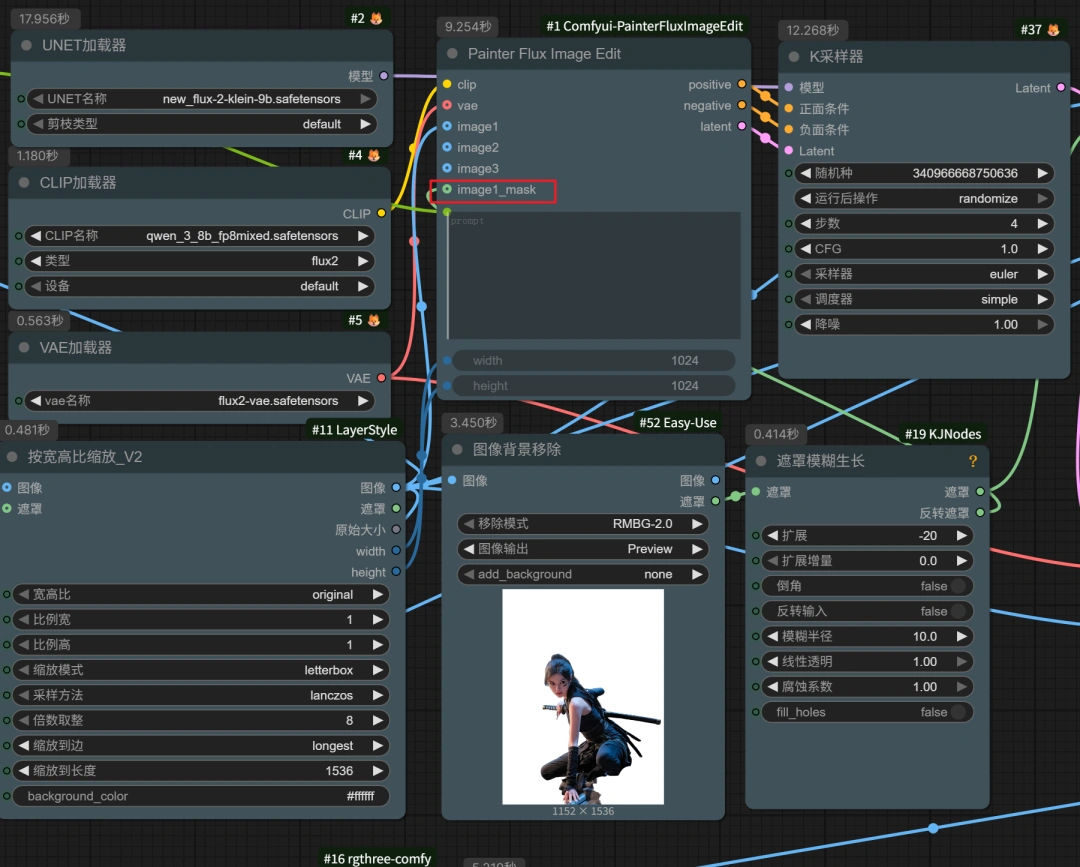Image resolution: width=1080 pixels, height=867 pixels.
Task: Increase 步数 value with right arrow
Action: pos(1042,223)
